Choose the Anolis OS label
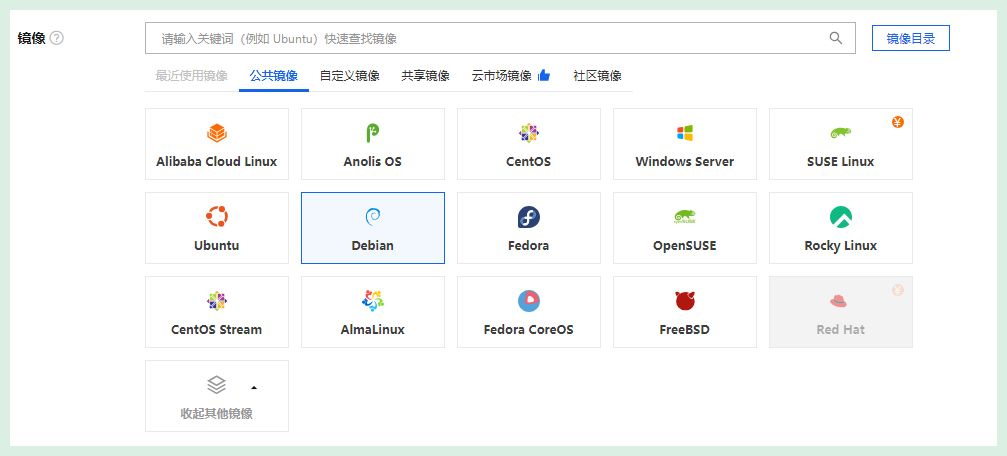Image resolution: width=1007 pixels, height=456 pixels. click(372, 161)
